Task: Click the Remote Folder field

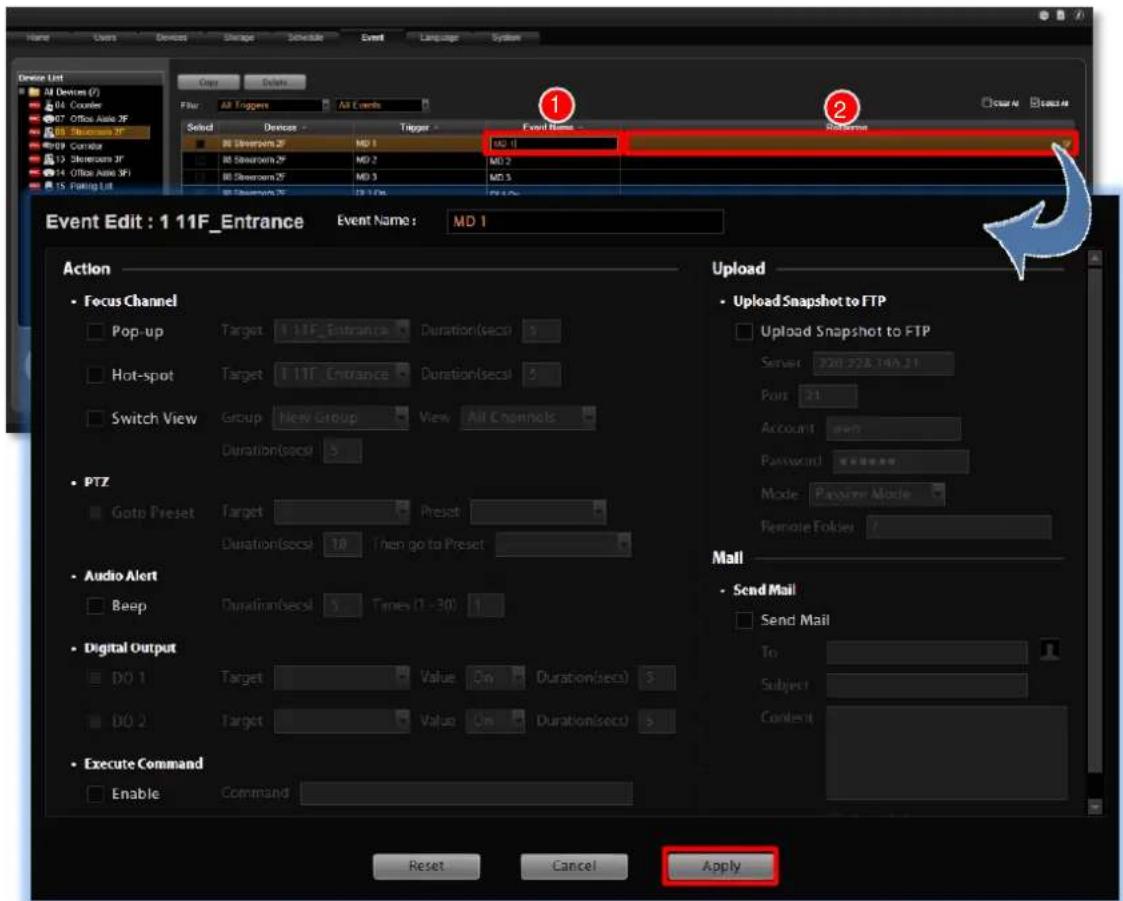Action: (959, 527)
